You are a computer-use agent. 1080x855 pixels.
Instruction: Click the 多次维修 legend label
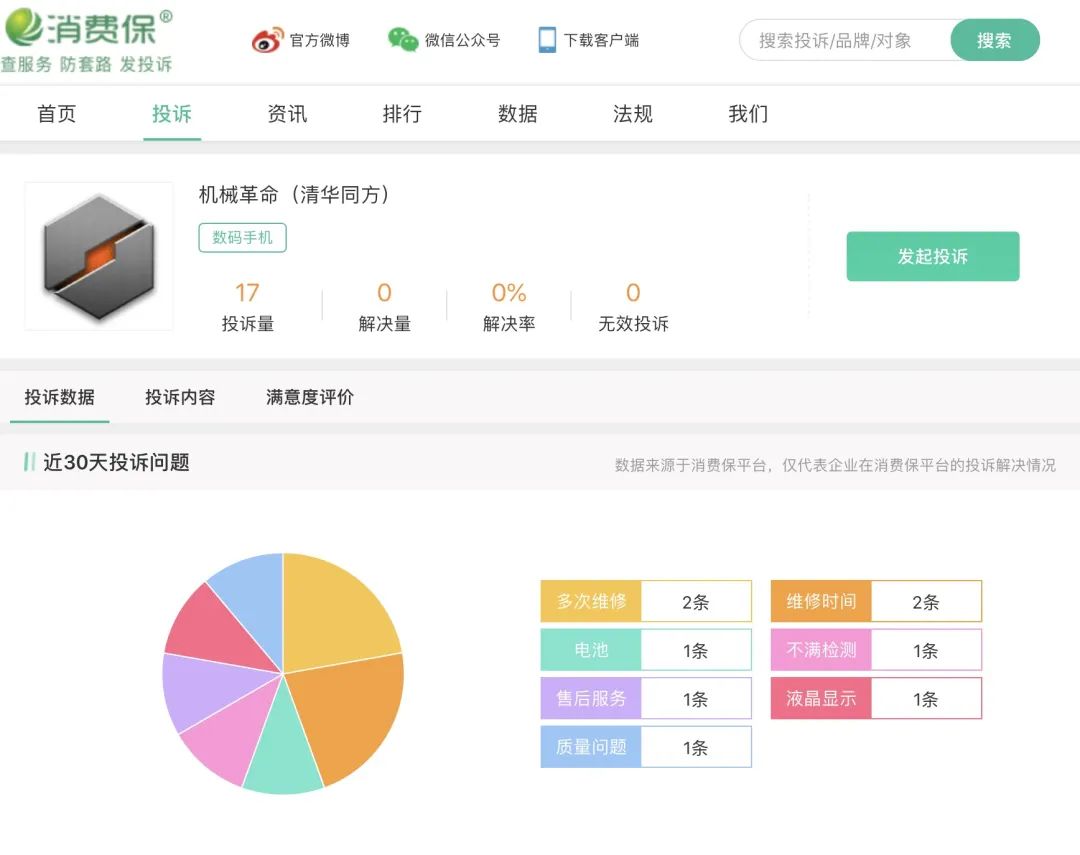[589, 600]
